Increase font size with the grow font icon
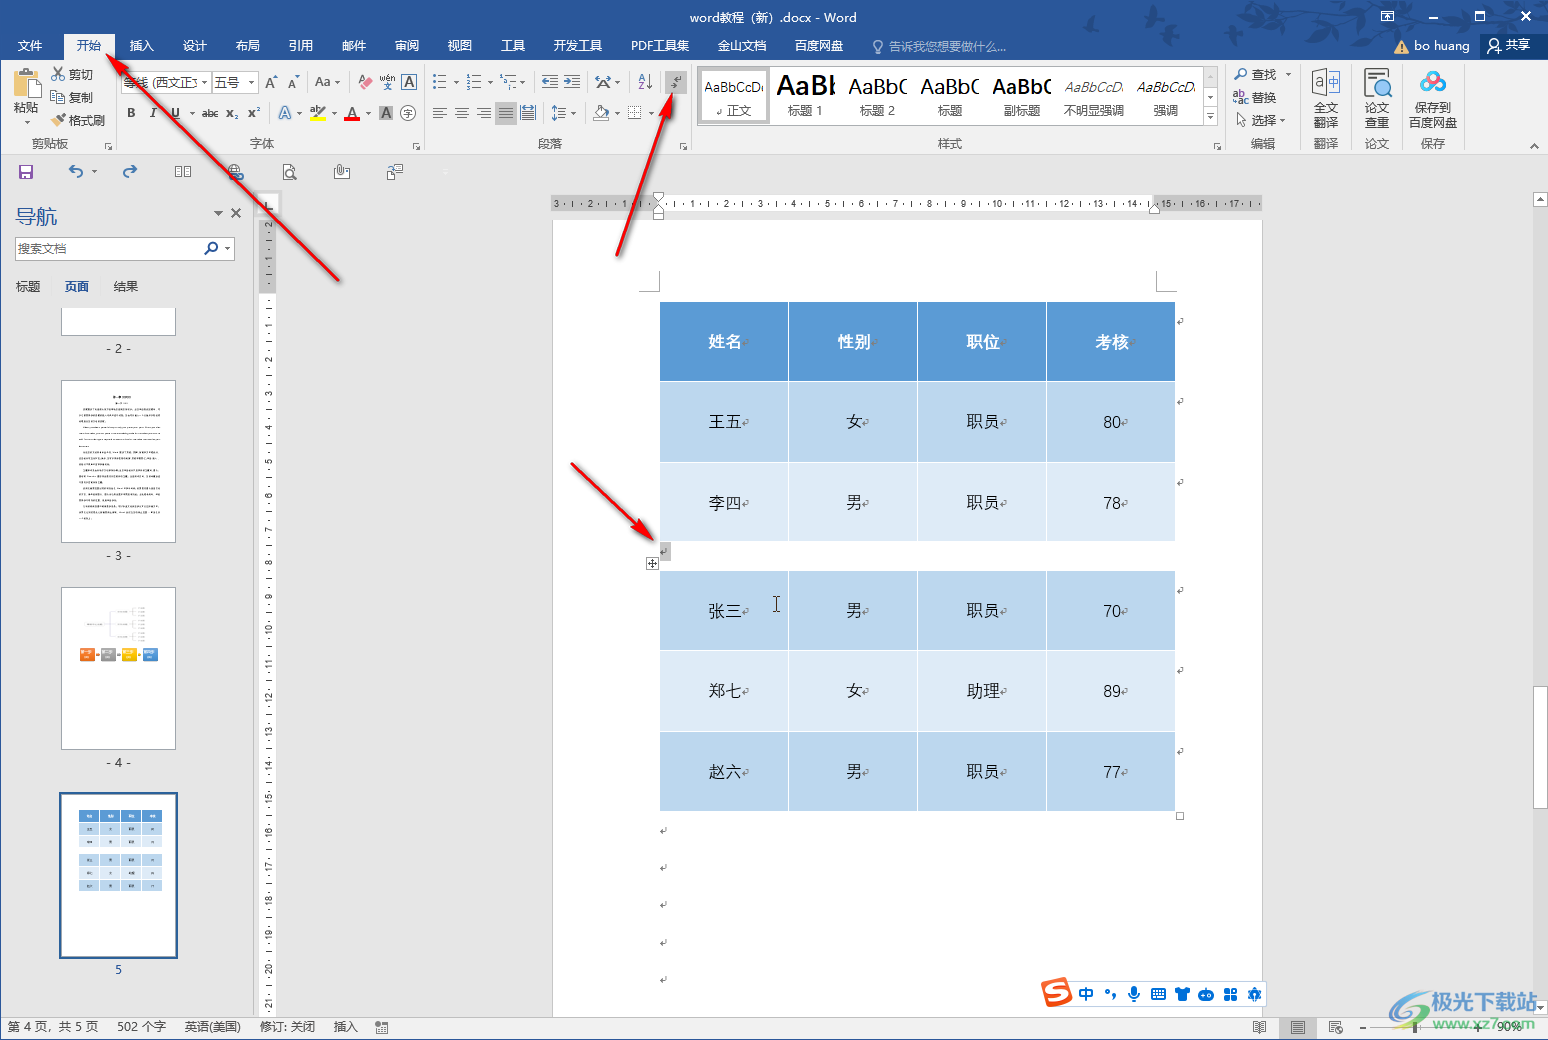1548x1040 pixels. tap(270, 82)
